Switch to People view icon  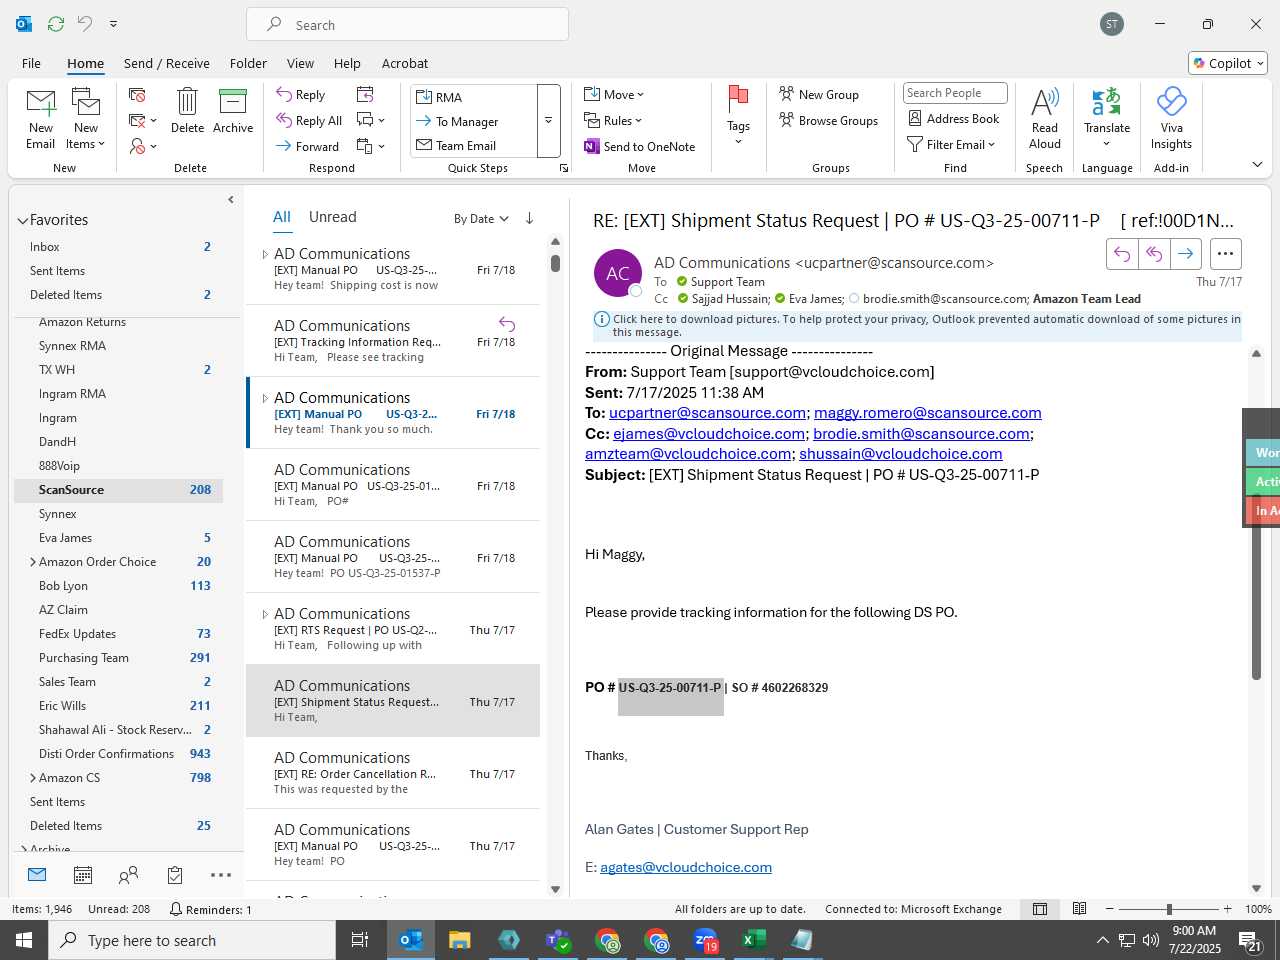click(128, 875)
